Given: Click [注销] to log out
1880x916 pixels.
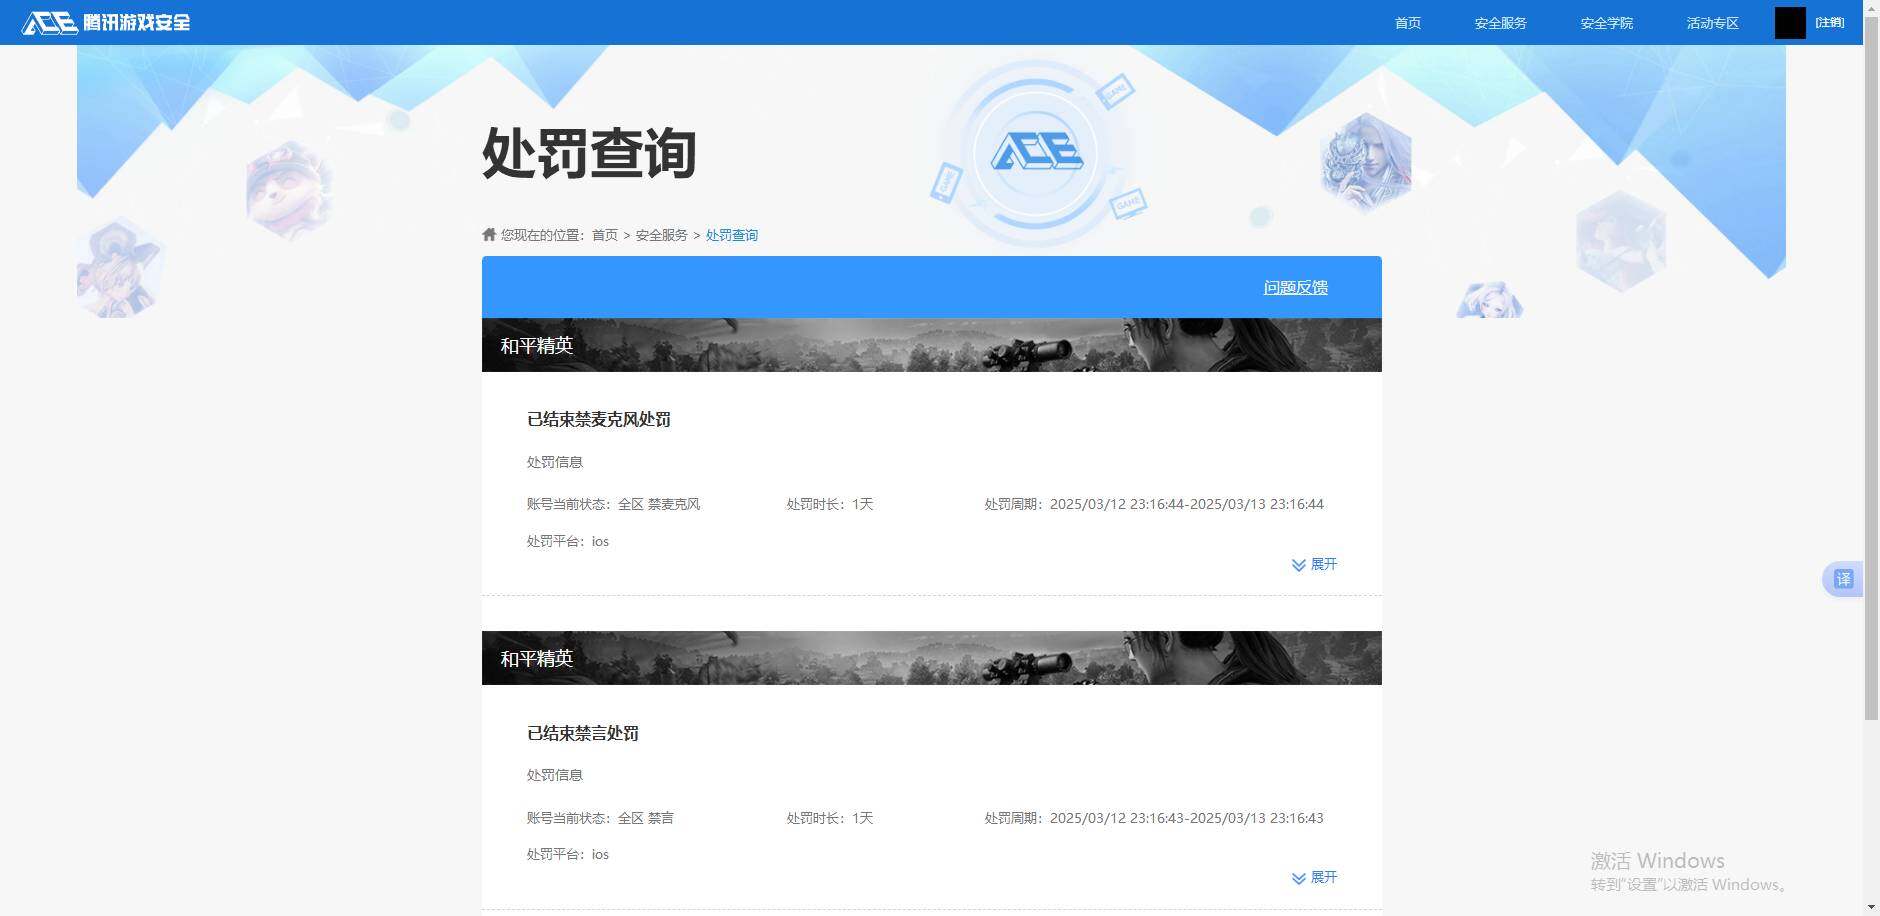Looking at the screenshot, I should pos(1829,21).
